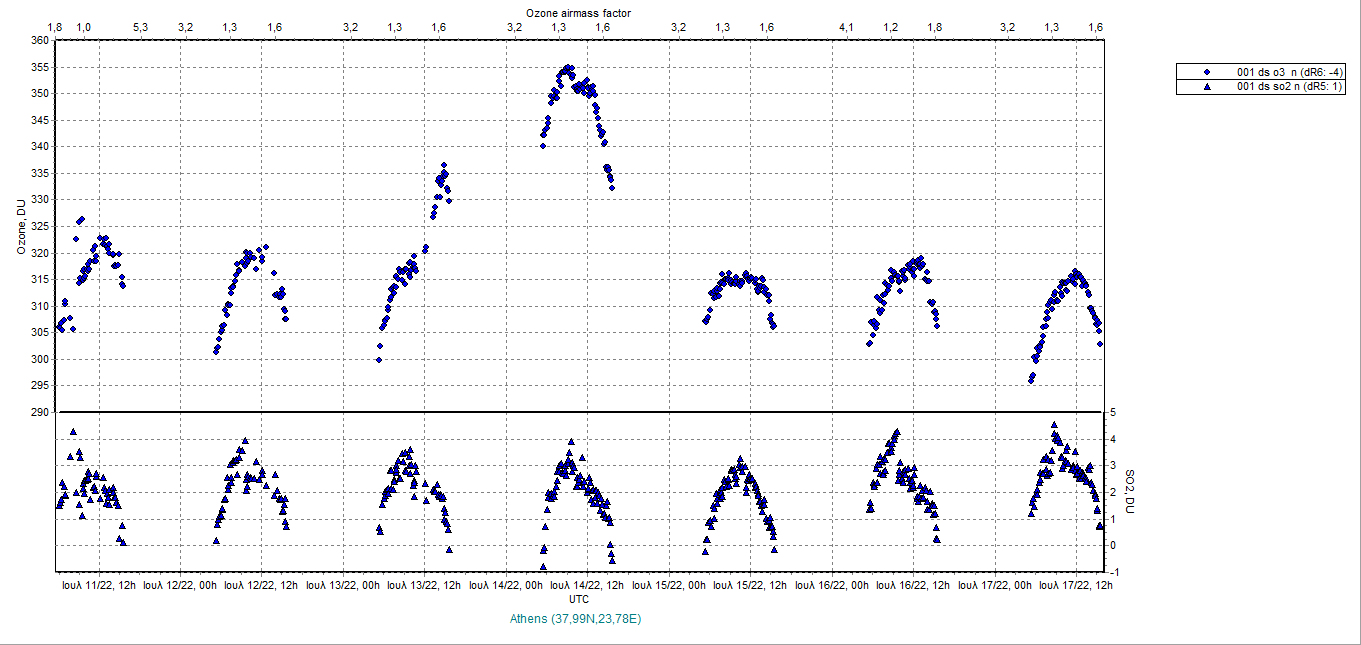Click the divider line between ozone and SO2 plots
This screenshot has width=1361, height=645.
pyautogui.click(x=578, y=412)
